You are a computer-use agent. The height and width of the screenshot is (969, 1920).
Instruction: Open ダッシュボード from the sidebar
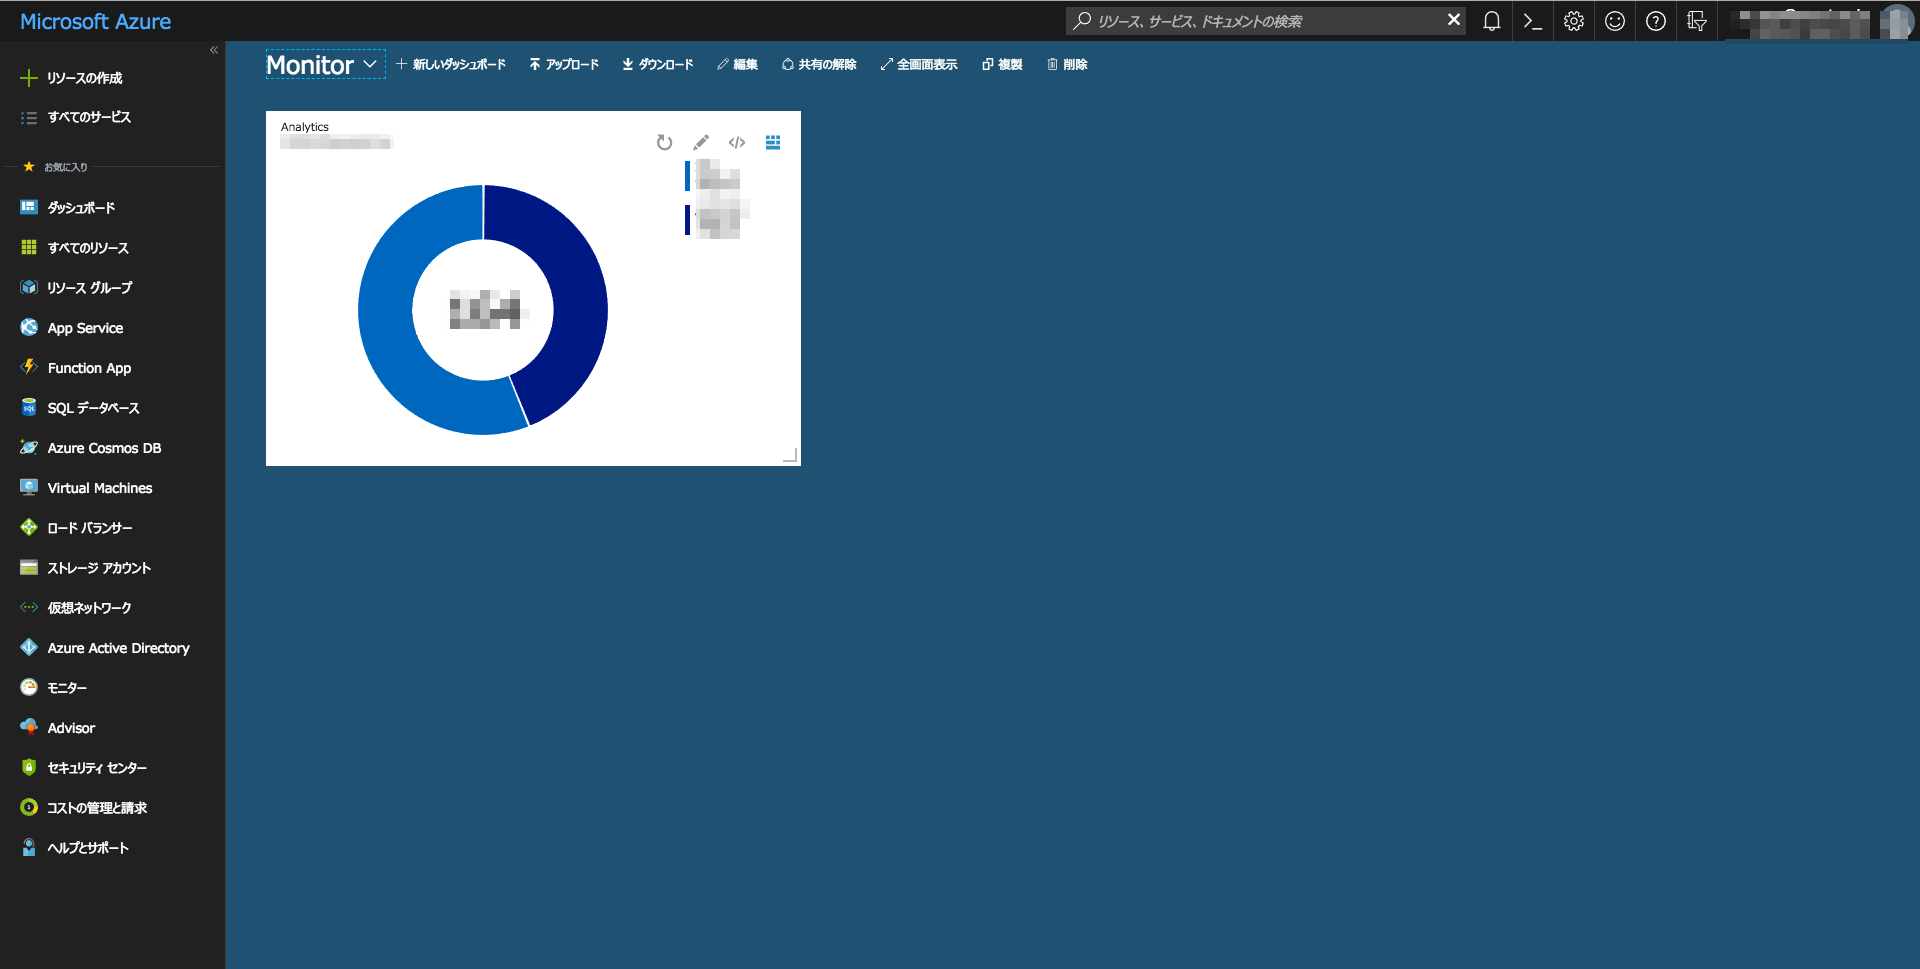(x=81, y=208)
